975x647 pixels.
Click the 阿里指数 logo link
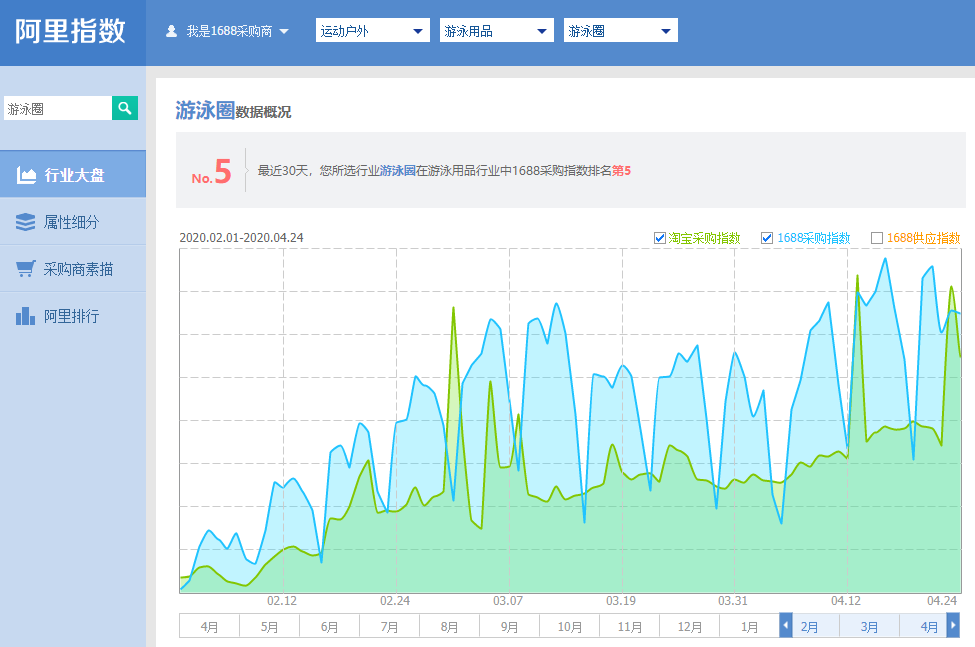(x=71, y=31)
